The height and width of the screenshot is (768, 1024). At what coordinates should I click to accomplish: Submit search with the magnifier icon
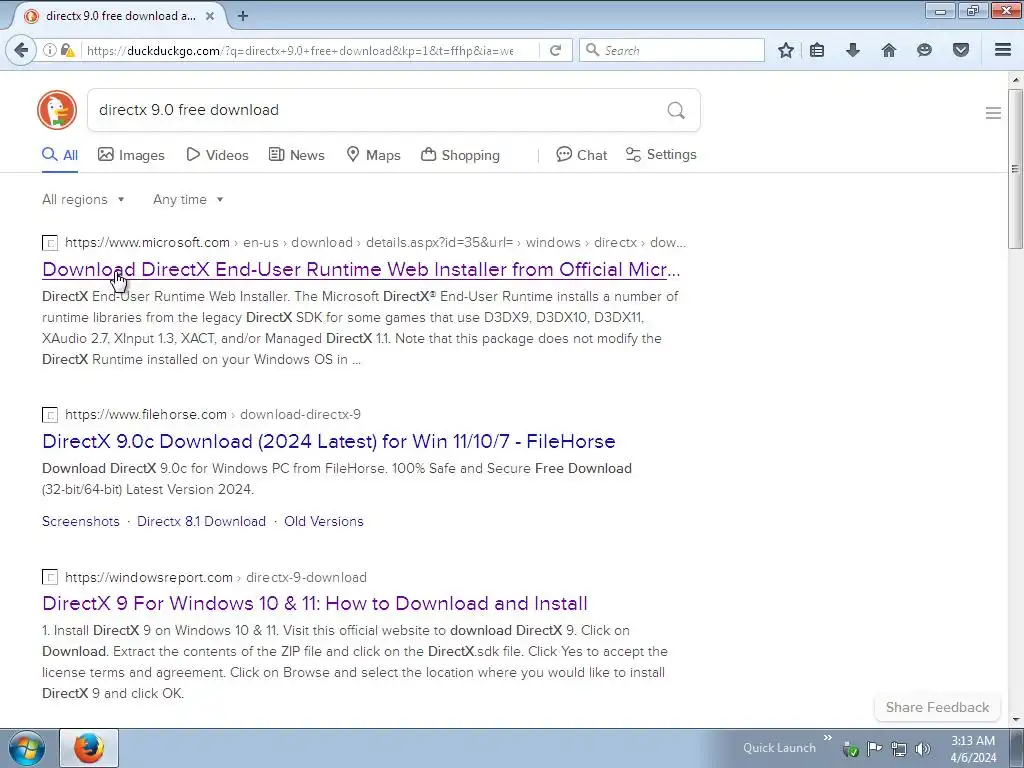676,110
